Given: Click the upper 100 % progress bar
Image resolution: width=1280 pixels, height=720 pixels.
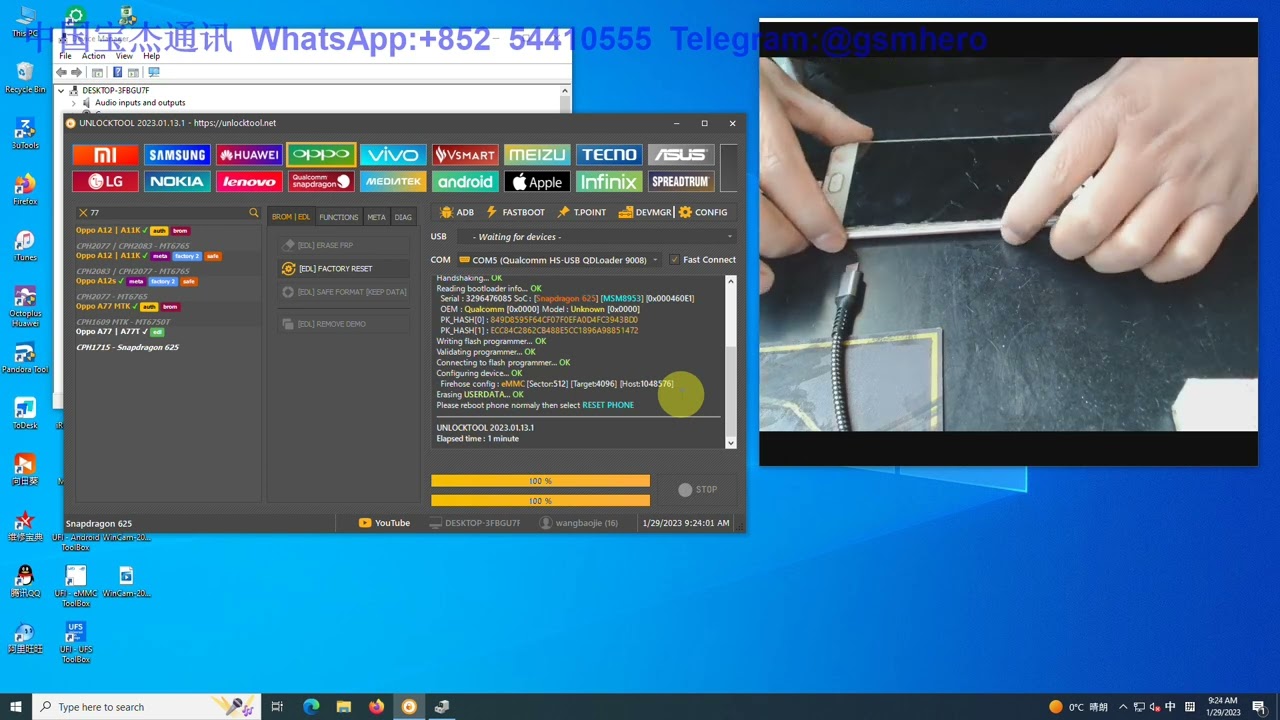Looking at the screenshot, I should 540,481.
